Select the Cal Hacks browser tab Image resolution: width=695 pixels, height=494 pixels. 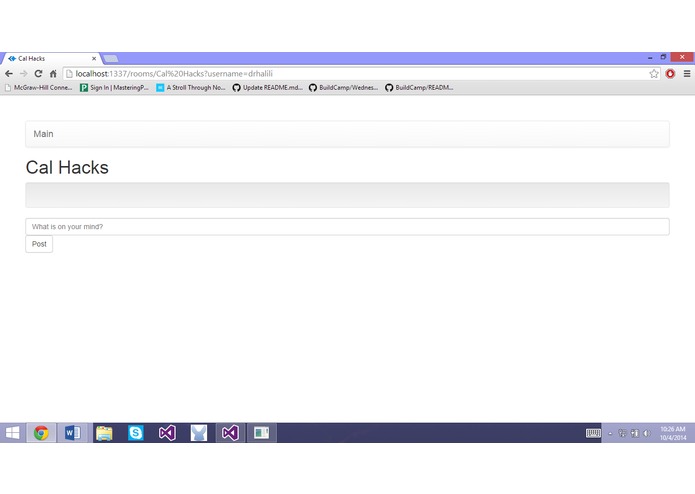point(51,58)
